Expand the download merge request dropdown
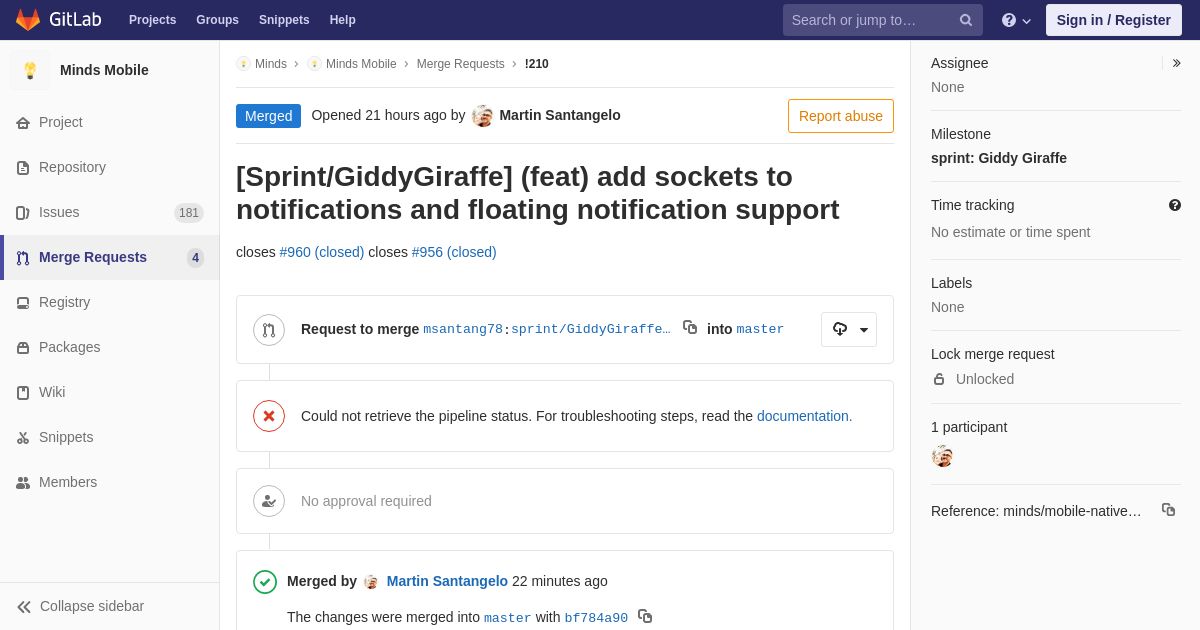Image resolution: width=1200 pixels, height=630 pixels. [849, 329]
